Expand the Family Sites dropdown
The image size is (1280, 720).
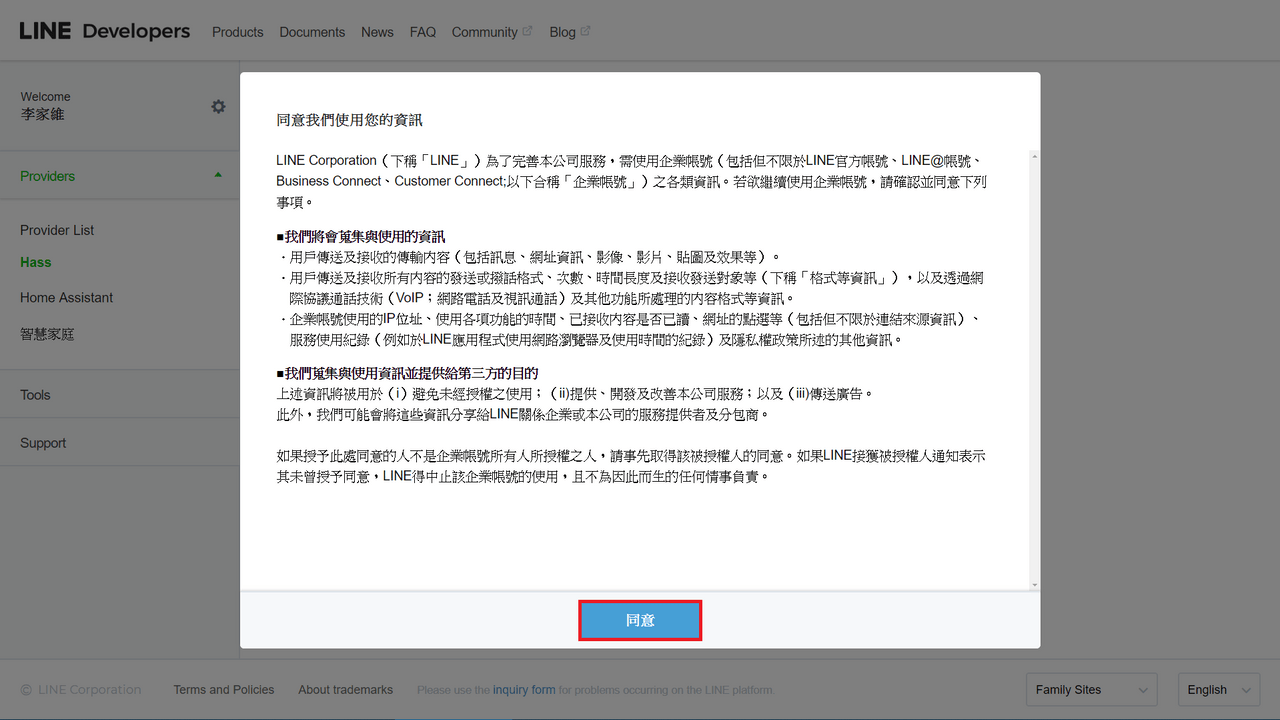(x=1092, y=690)
